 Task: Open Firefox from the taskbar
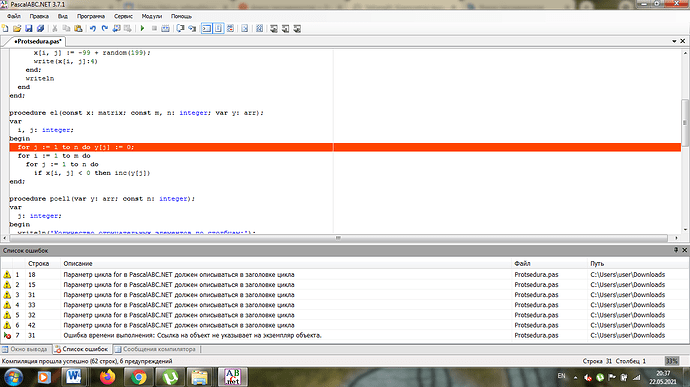[x=107, y=377]
